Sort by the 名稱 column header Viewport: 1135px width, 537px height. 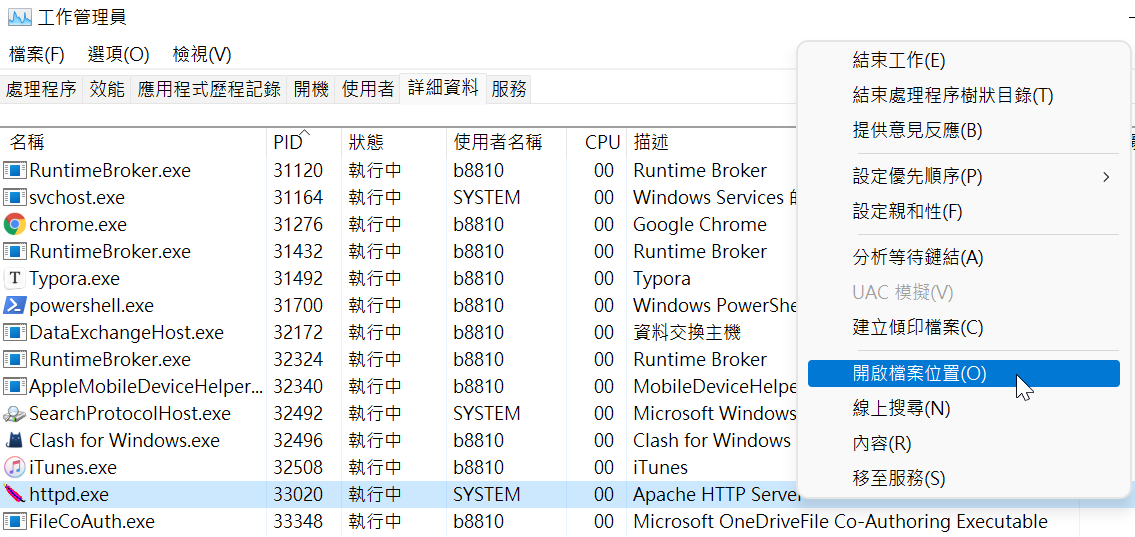click(134, 143)
